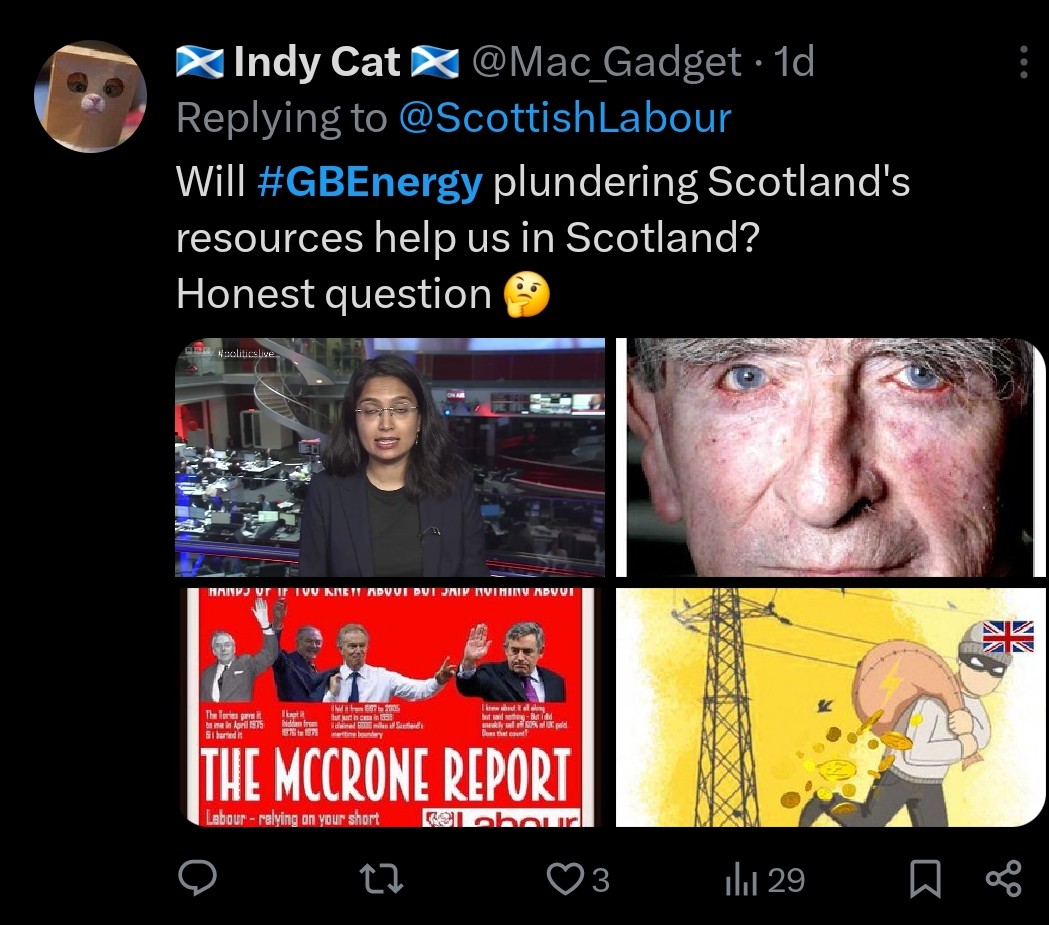Tap the view count number 29
The height and width of the screenshot is (925, 1049).
[786, 880]
